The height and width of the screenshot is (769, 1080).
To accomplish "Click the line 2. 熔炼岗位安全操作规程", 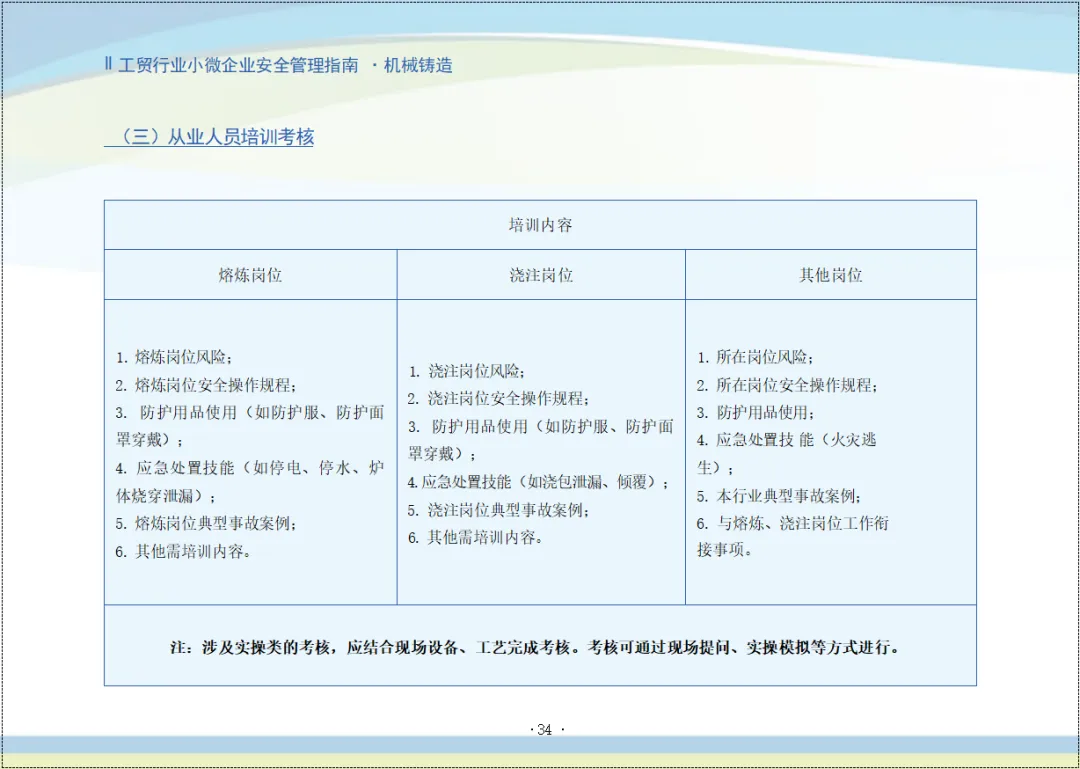I will point(206,385).
